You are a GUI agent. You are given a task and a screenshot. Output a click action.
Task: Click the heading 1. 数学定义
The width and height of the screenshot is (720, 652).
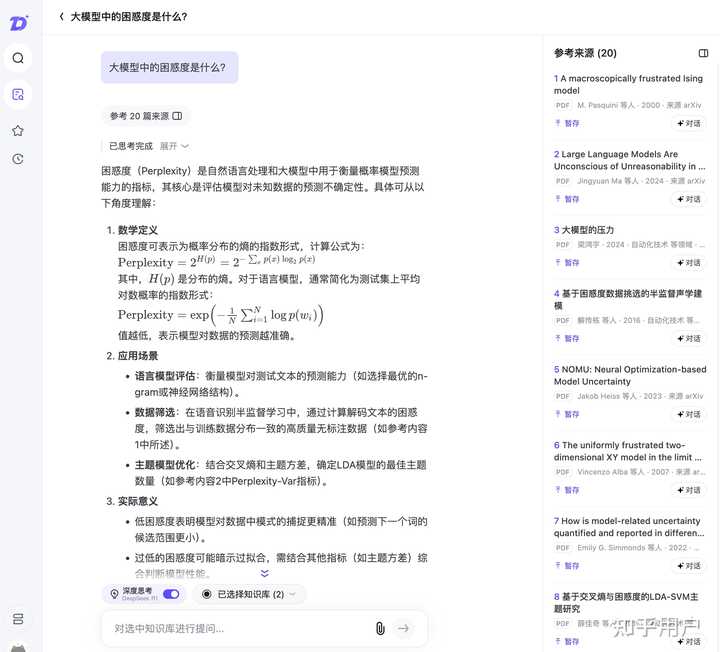click(132, 230)
